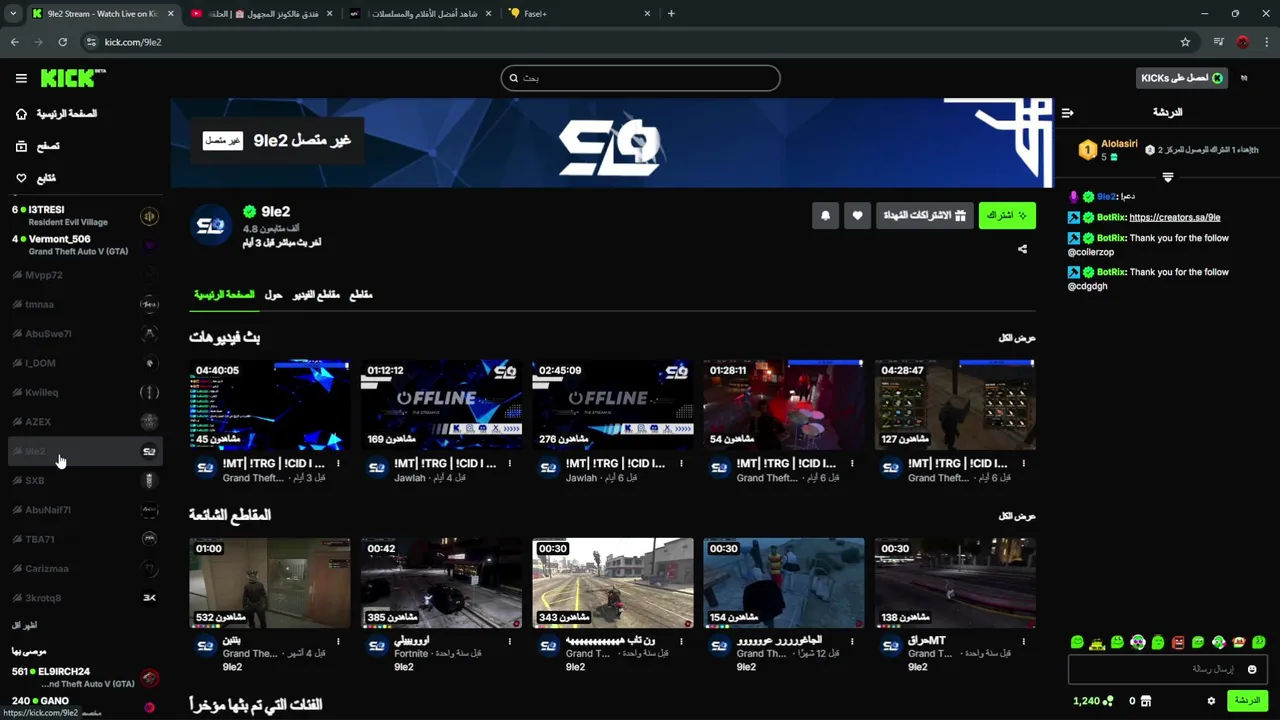
Task: Open the 04:40:05 video thumbnail
Action: tap(270, 405)
